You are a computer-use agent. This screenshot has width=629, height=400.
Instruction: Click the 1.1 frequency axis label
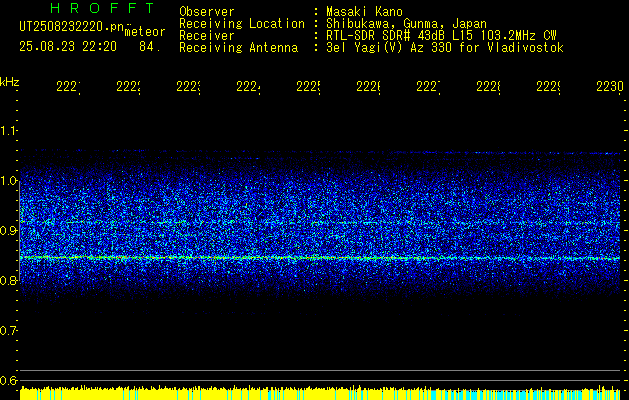tap(8, 130)
